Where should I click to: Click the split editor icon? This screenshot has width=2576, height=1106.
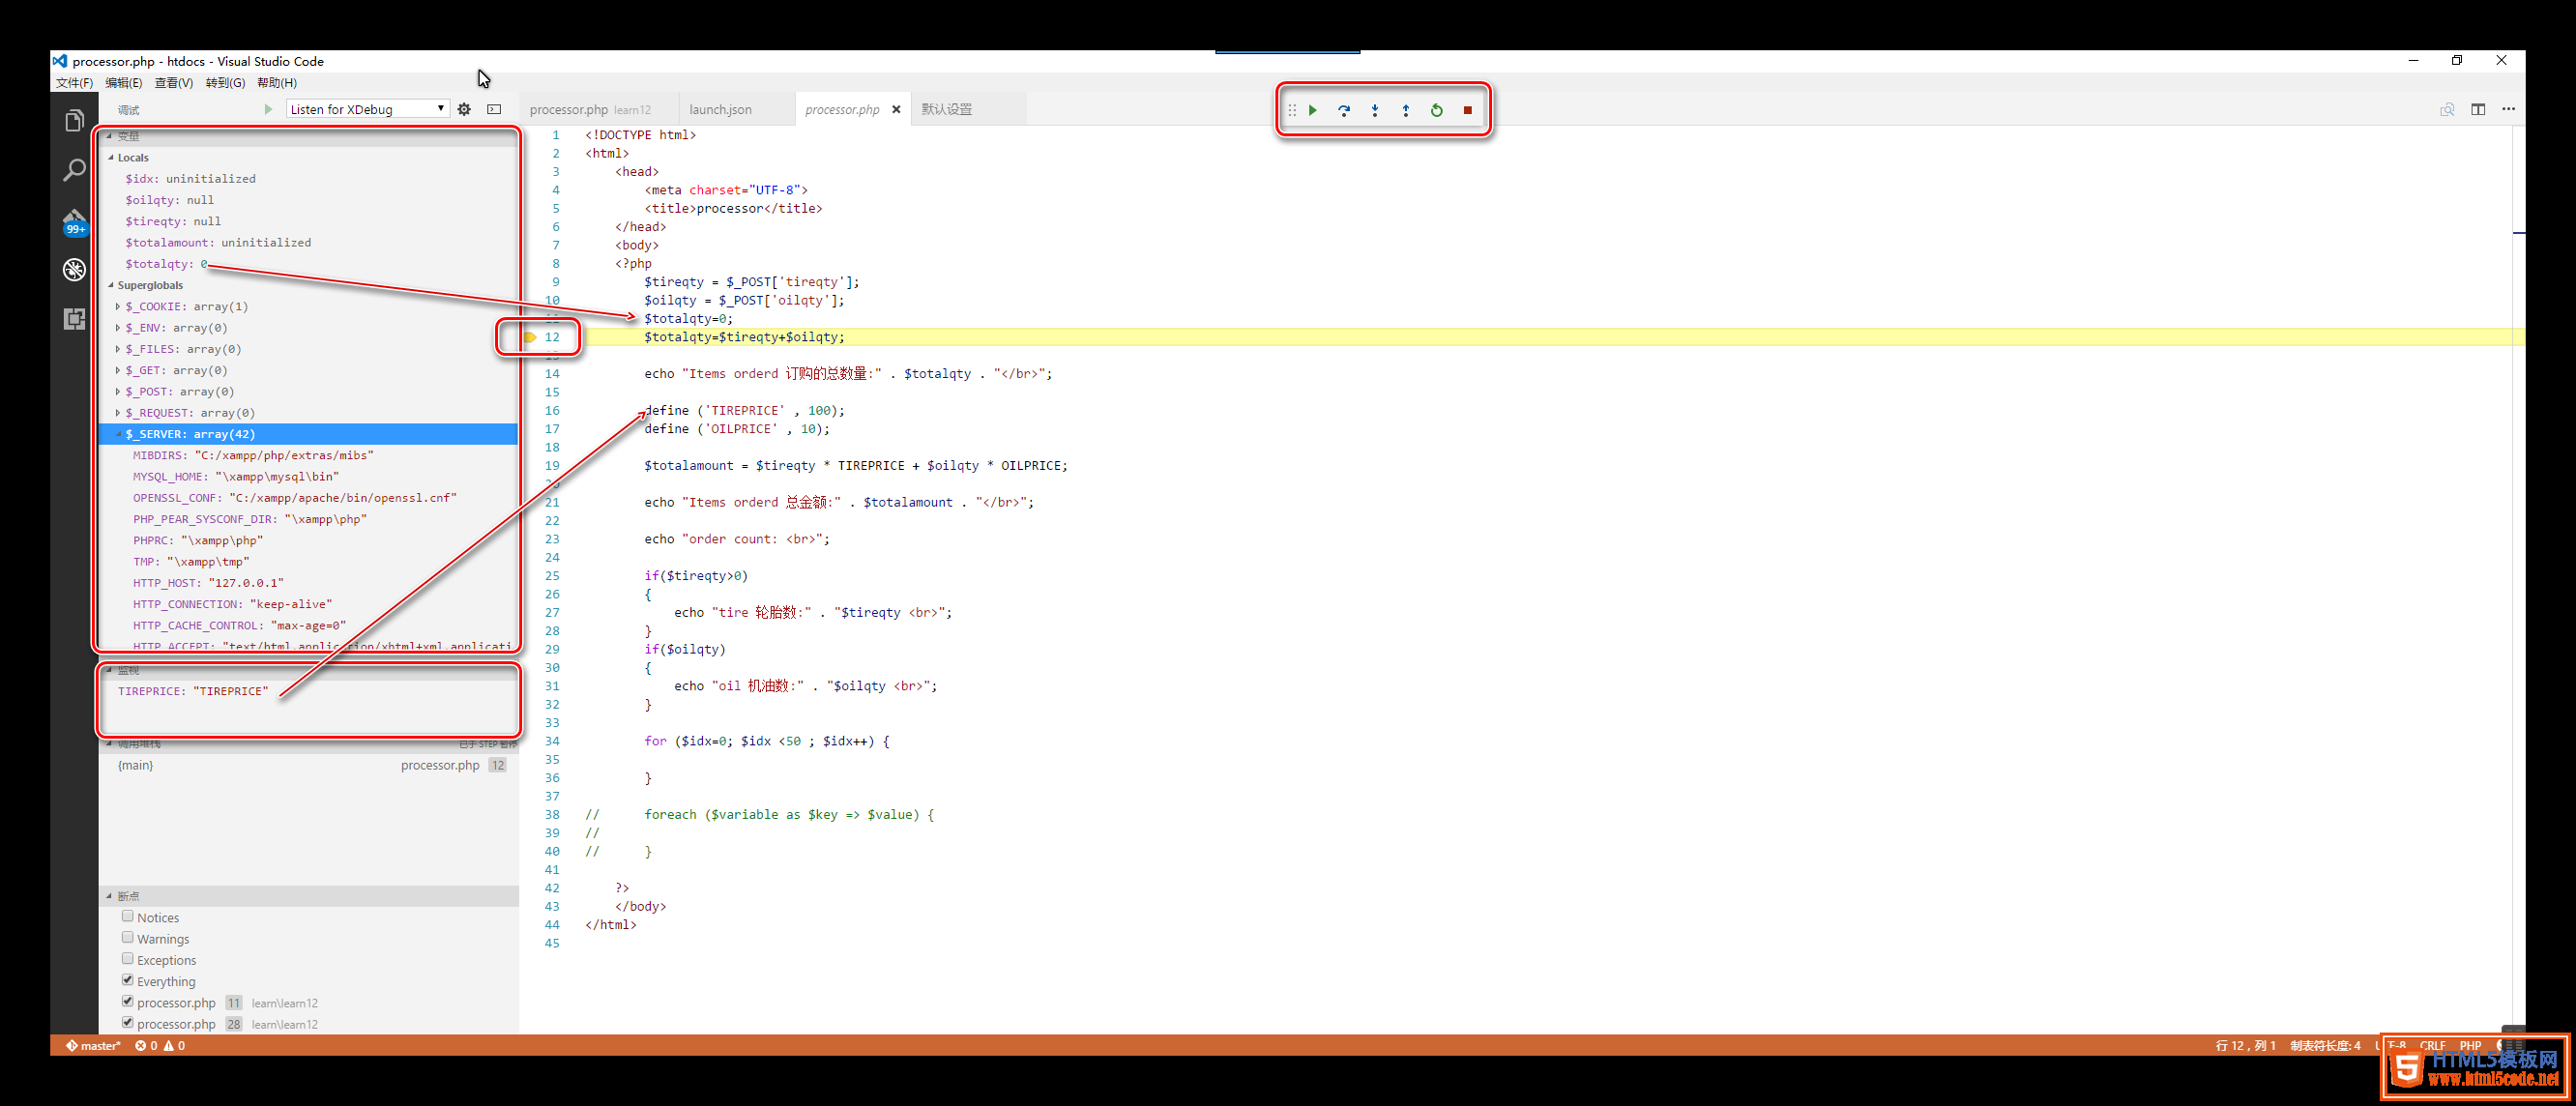pos(2478,109)
